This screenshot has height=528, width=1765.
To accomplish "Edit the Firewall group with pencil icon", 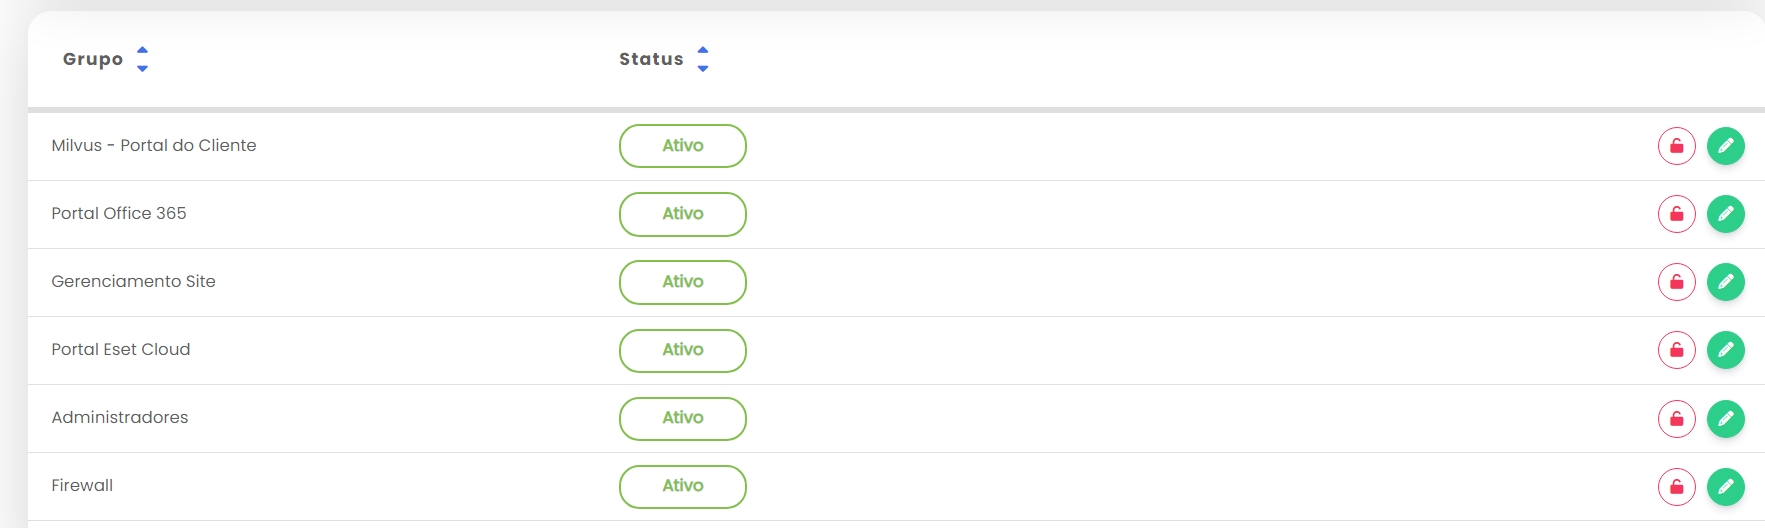I will (x=1725, y=487).
